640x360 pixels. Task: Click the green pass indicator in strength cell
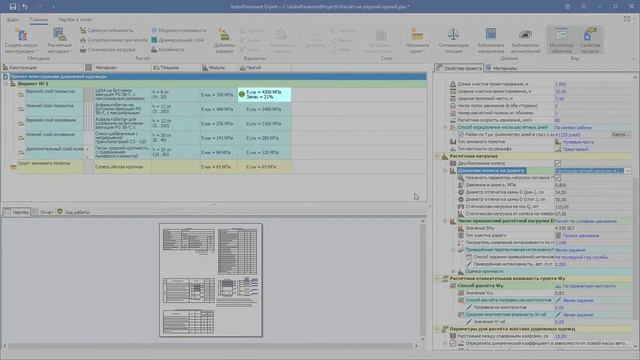[242, 94]
